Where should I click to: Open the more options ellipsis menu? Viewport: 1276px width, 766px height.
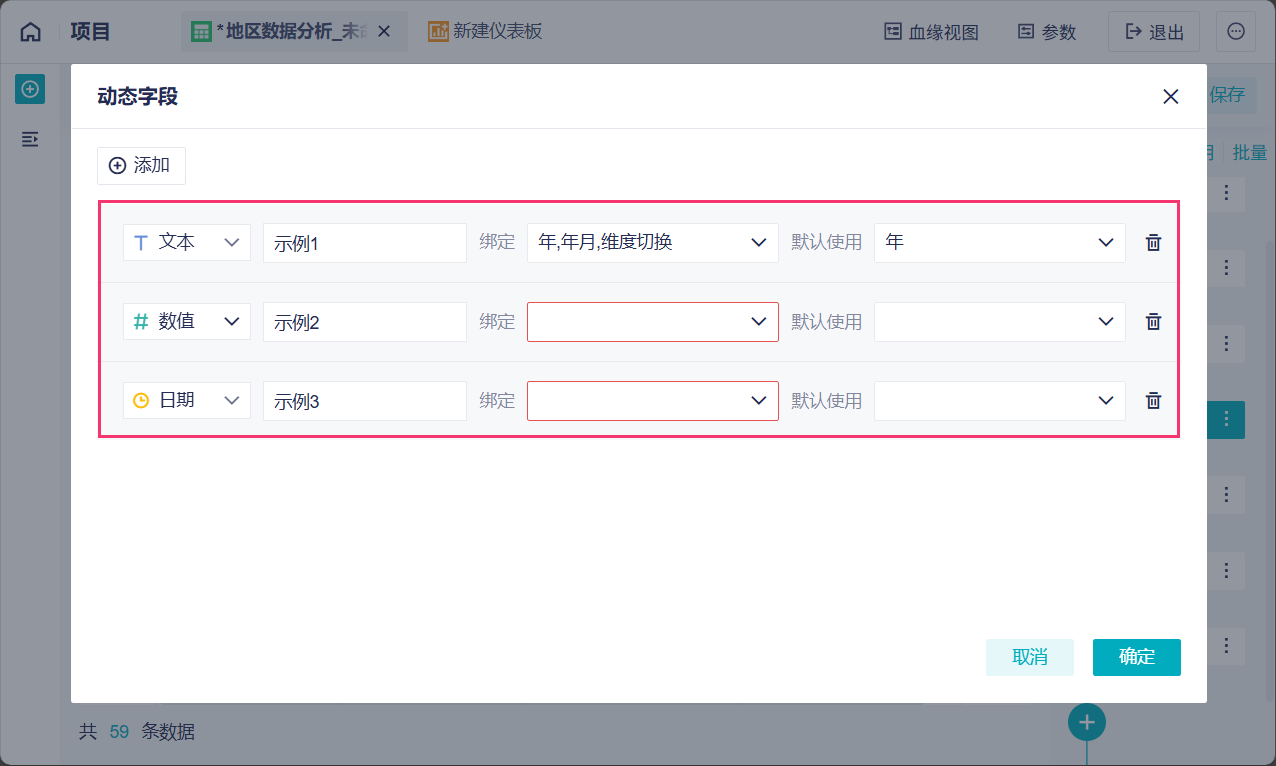tap(1236, 32)
